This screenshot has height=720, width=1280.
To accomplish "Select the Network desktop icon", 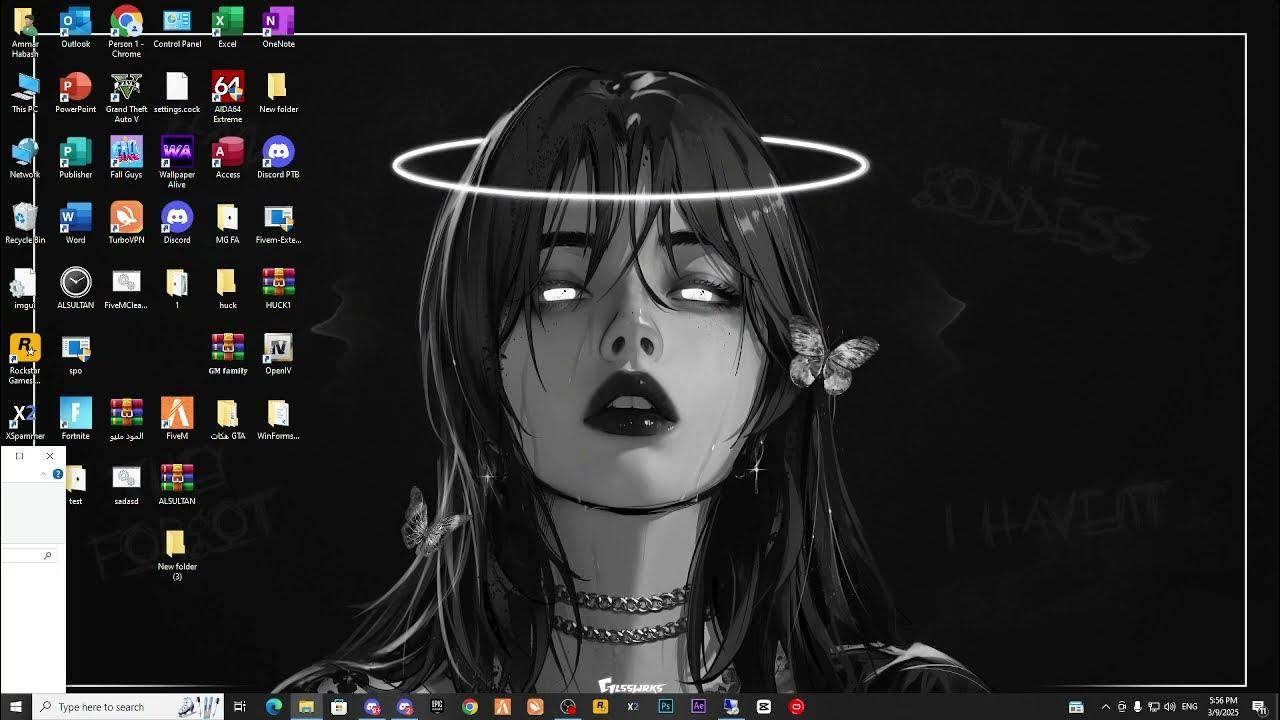I will [x=25, y=158].
